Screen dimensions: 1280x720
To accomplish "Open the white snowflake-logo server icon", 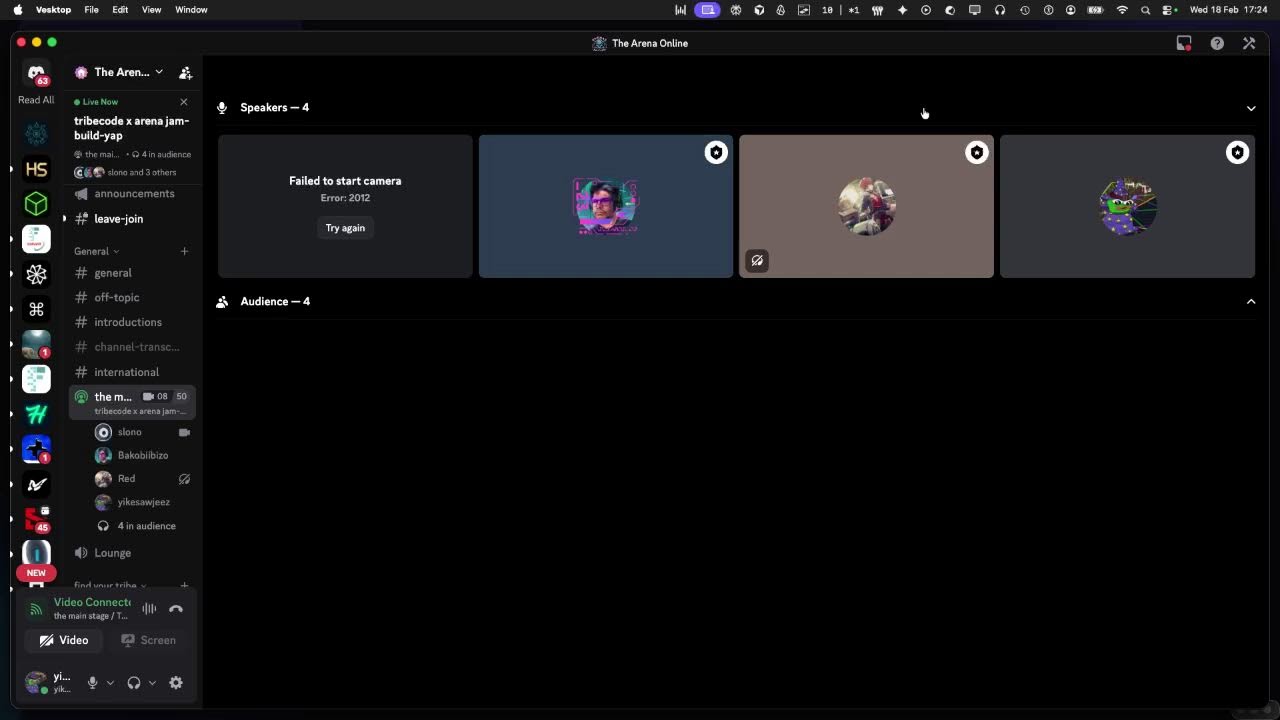I will click(x=36, y=274).
